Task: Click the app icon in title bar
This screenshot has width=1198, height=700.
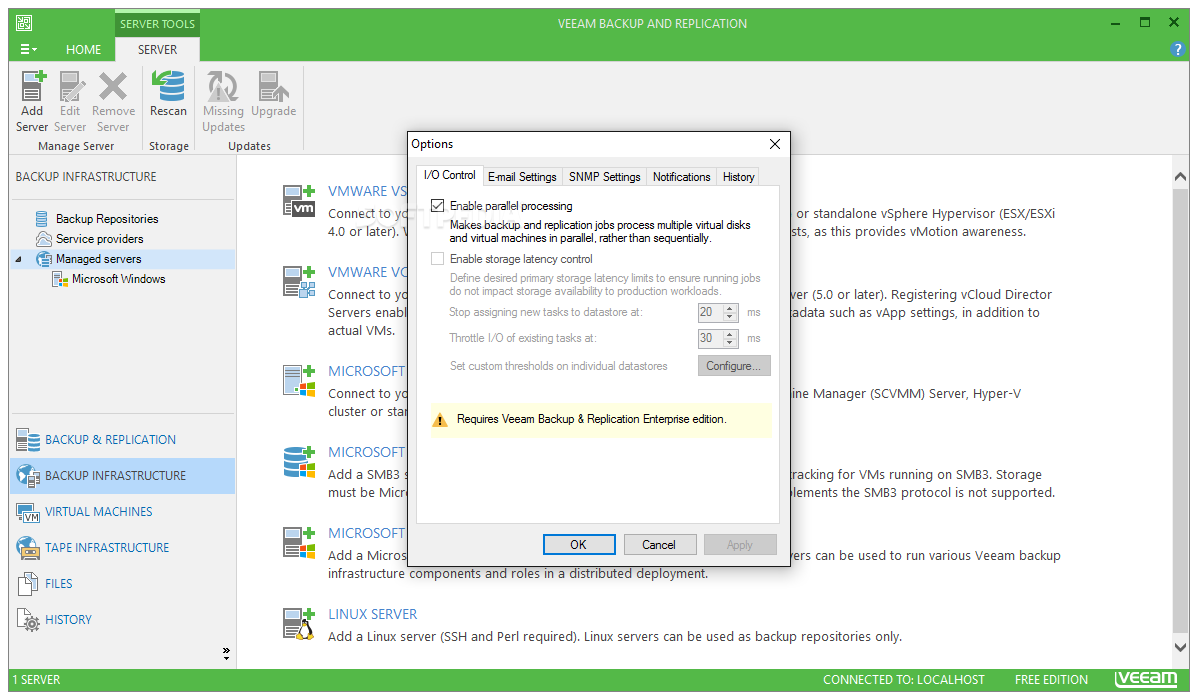Action: pos(24,24)
